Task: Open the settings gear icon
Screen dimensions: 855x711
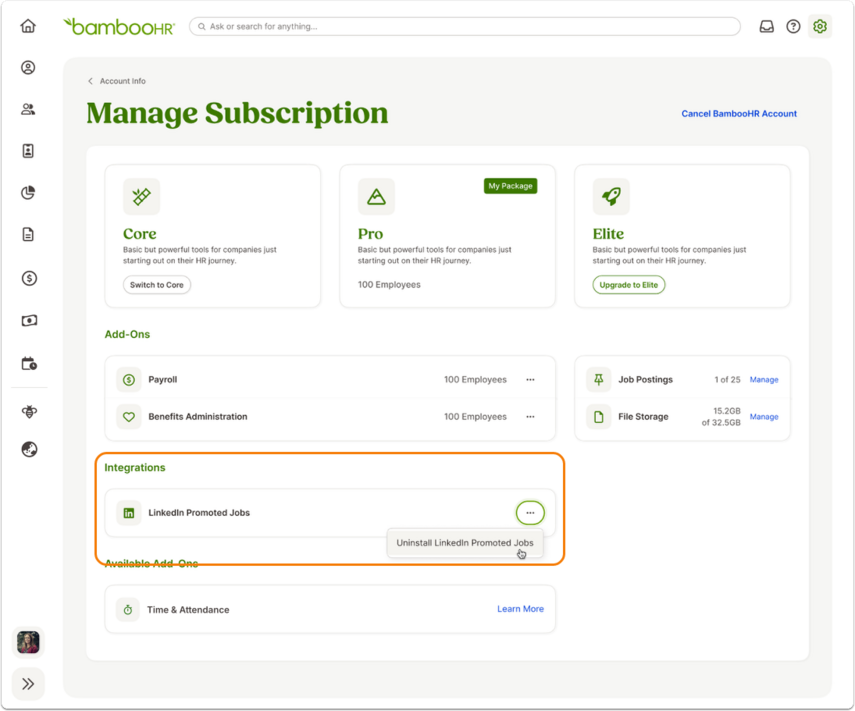Action: (820, 26)
